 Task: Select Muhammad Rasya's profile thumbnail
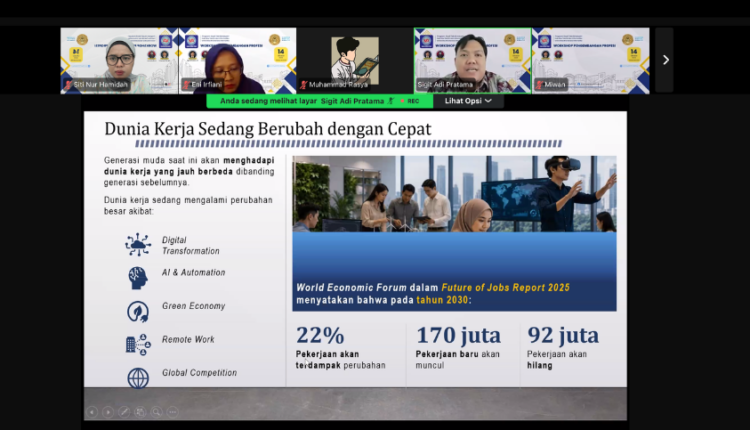pyautogui.click(x=355, y=61)
